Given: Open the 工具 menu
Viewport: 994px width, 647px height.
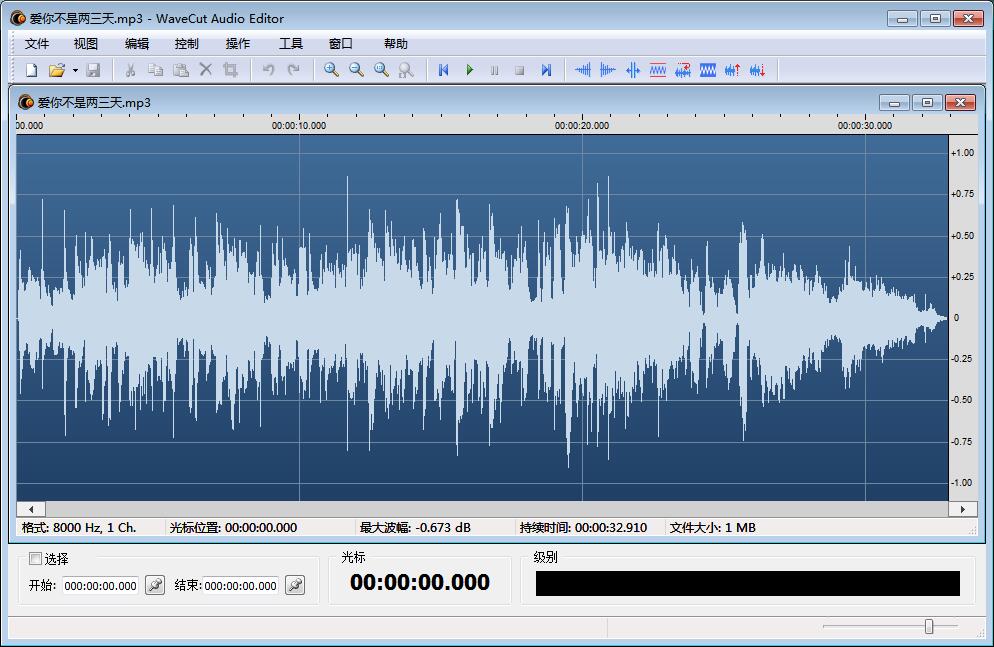Looking at the screenshot, I should 290,44.
